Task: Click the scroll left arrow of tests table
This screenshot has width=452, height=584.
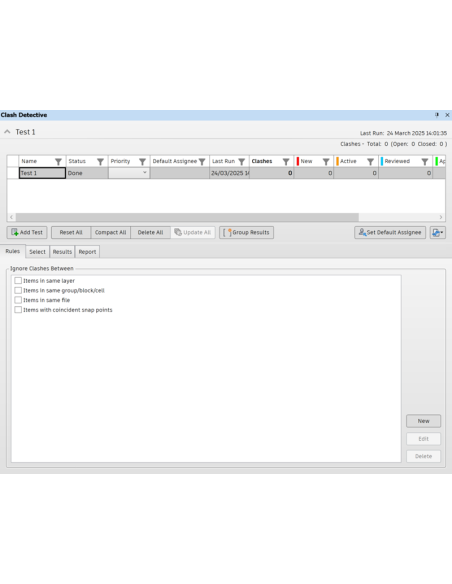Action: [11, 217]
